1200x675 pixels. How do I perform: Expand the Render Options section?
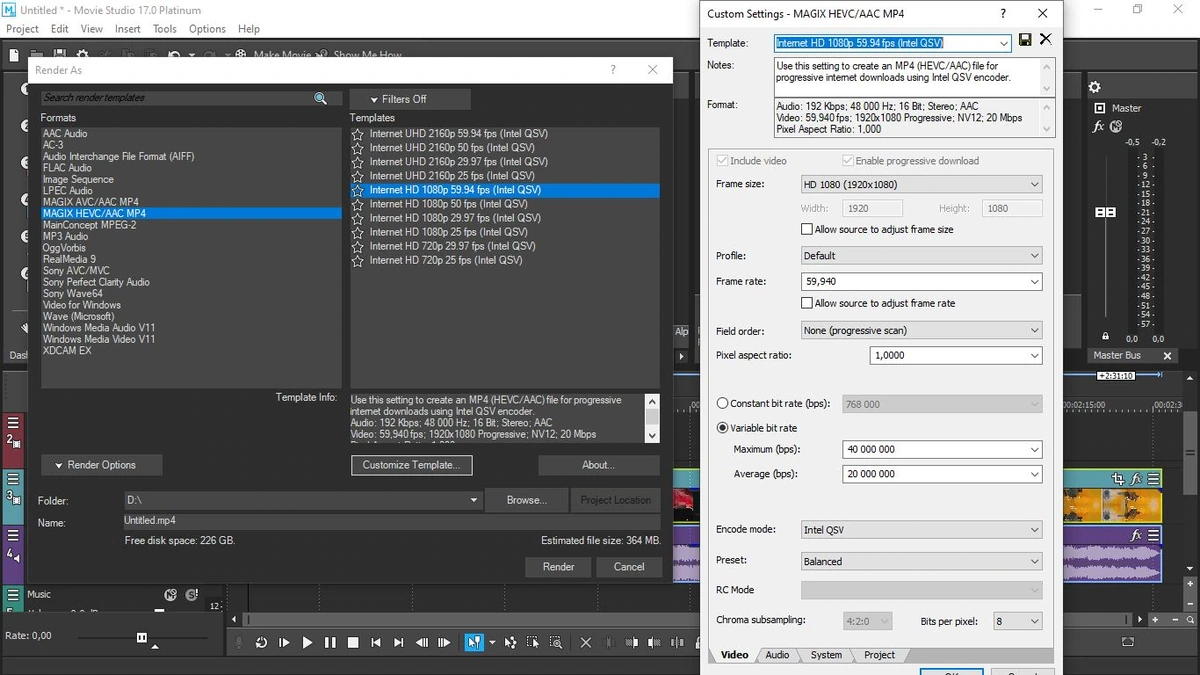[102, 465]
